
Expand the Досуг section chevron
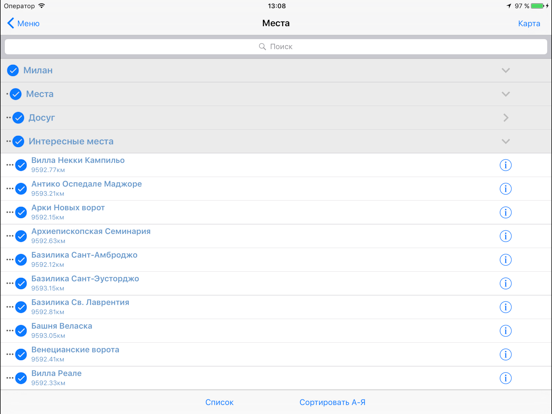[506, 118]
